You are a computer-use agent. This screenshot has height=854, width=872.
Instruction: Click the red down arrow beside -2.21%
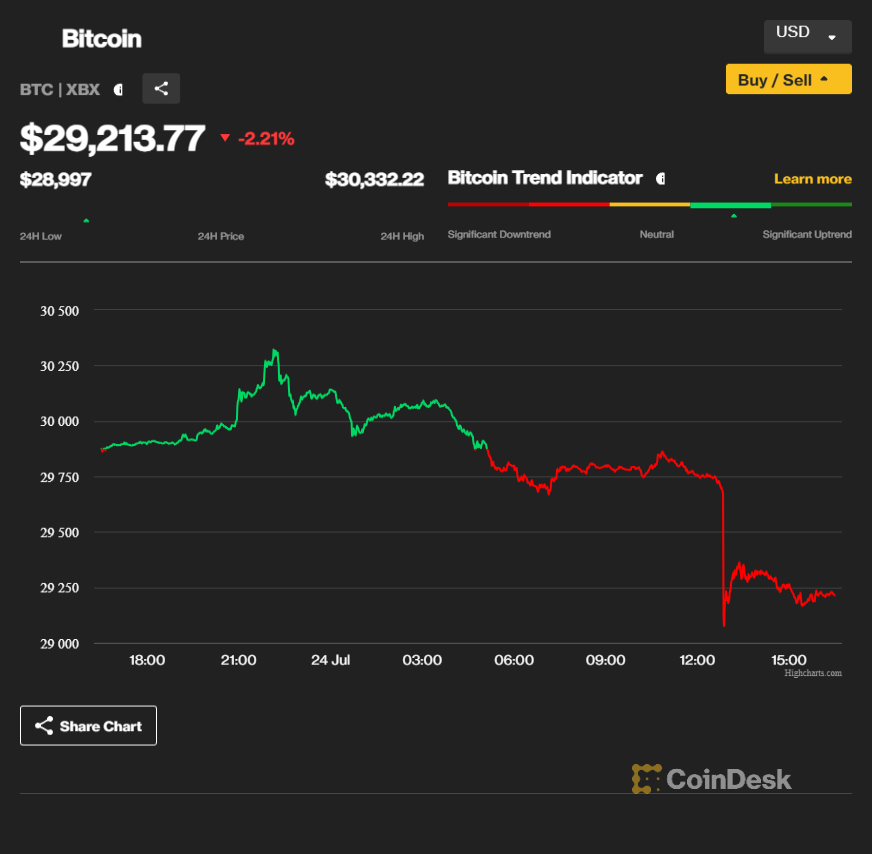[x=225, y=138]
